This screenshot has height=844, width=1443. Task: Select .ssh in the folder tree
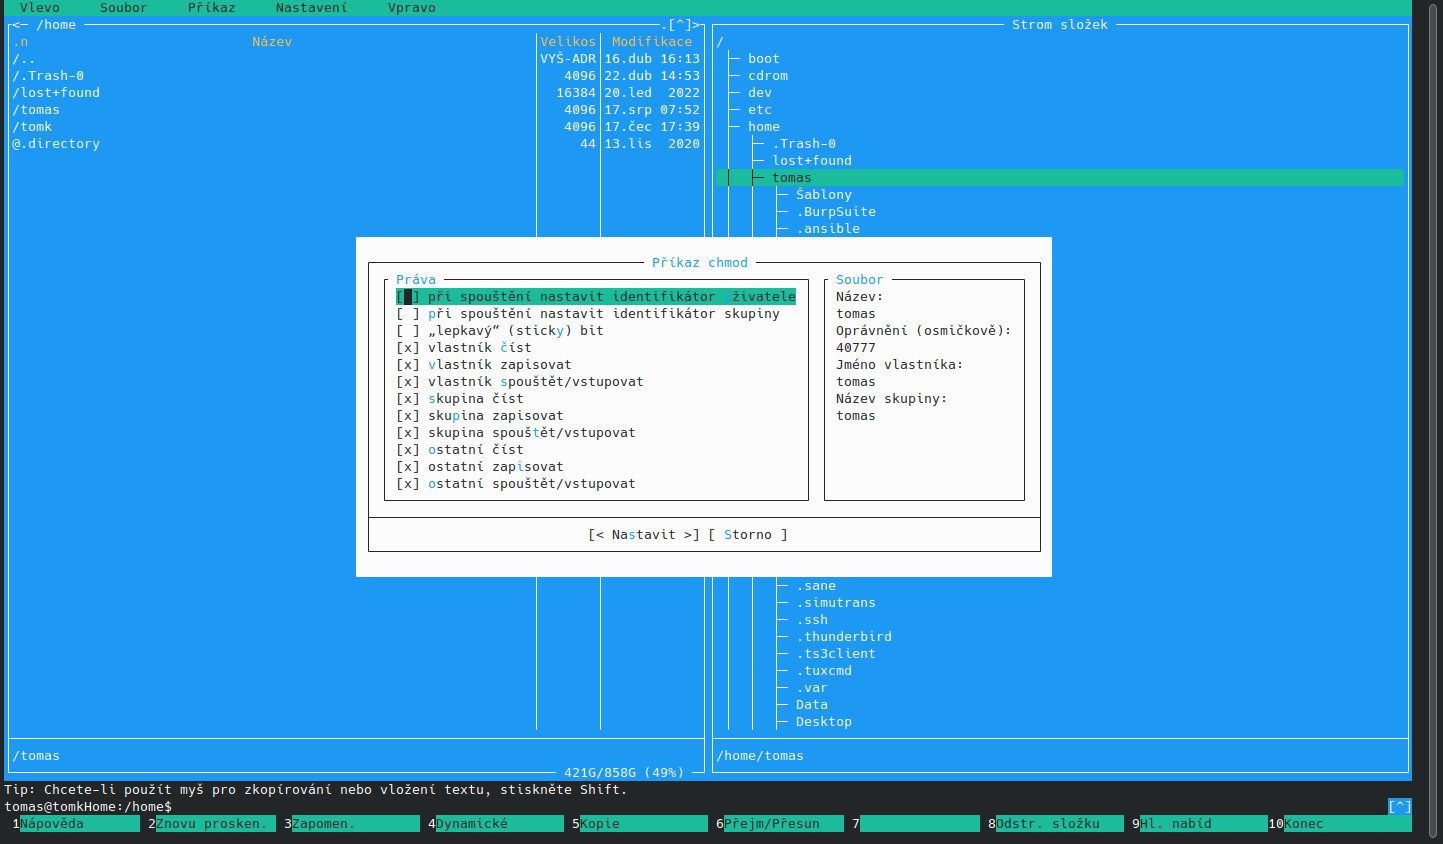tap(812, 620)
